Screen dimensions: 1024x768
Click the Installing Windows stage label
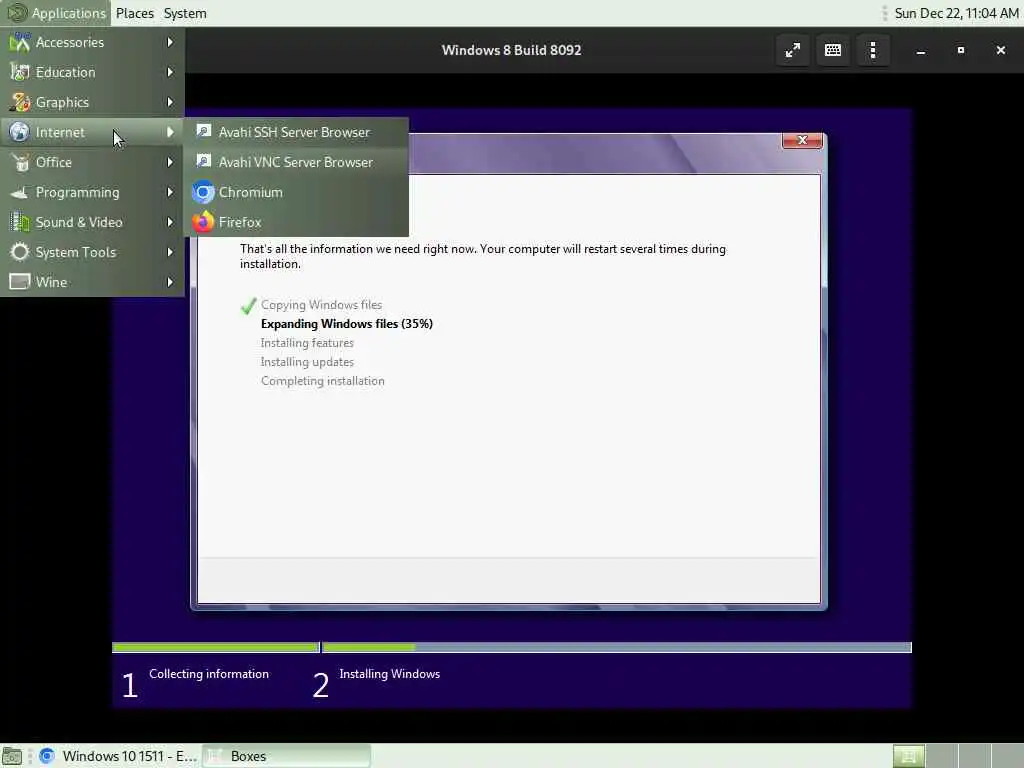click(389, 674)
